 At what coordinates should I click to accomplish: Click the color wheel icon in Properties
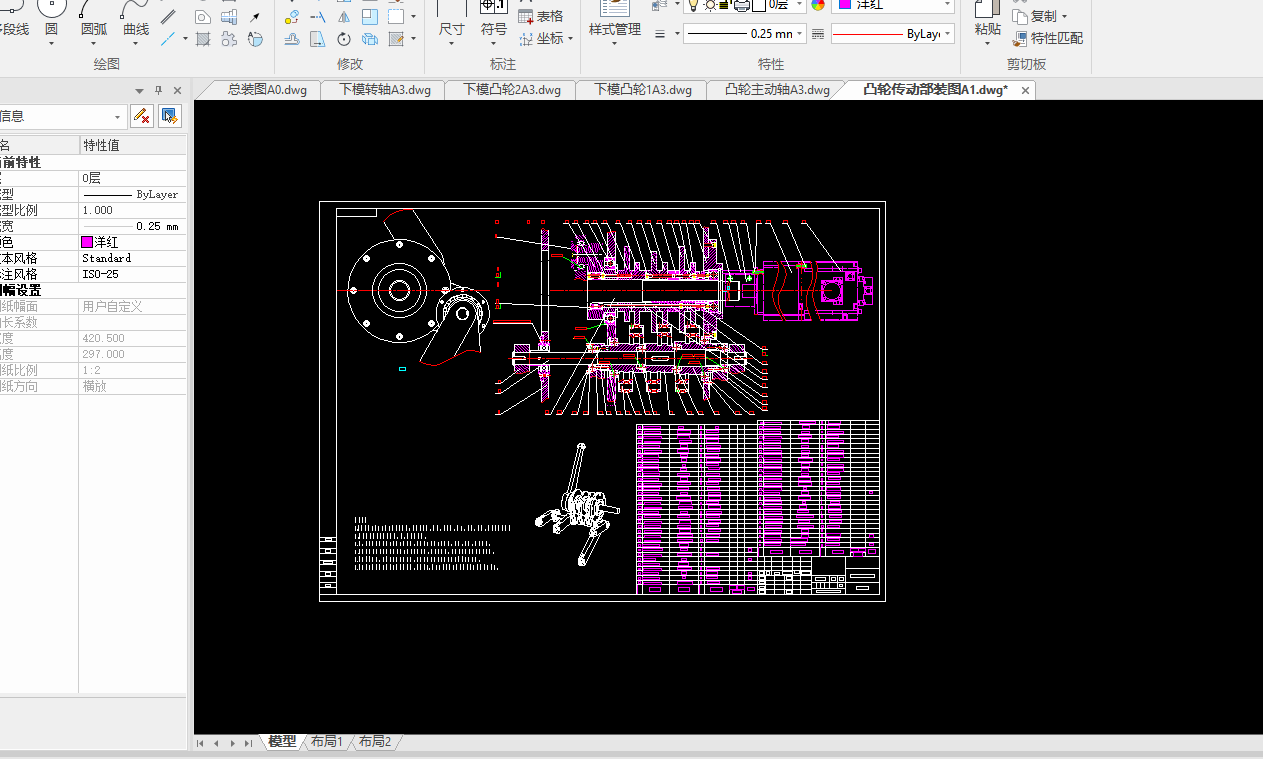point(818,5)
